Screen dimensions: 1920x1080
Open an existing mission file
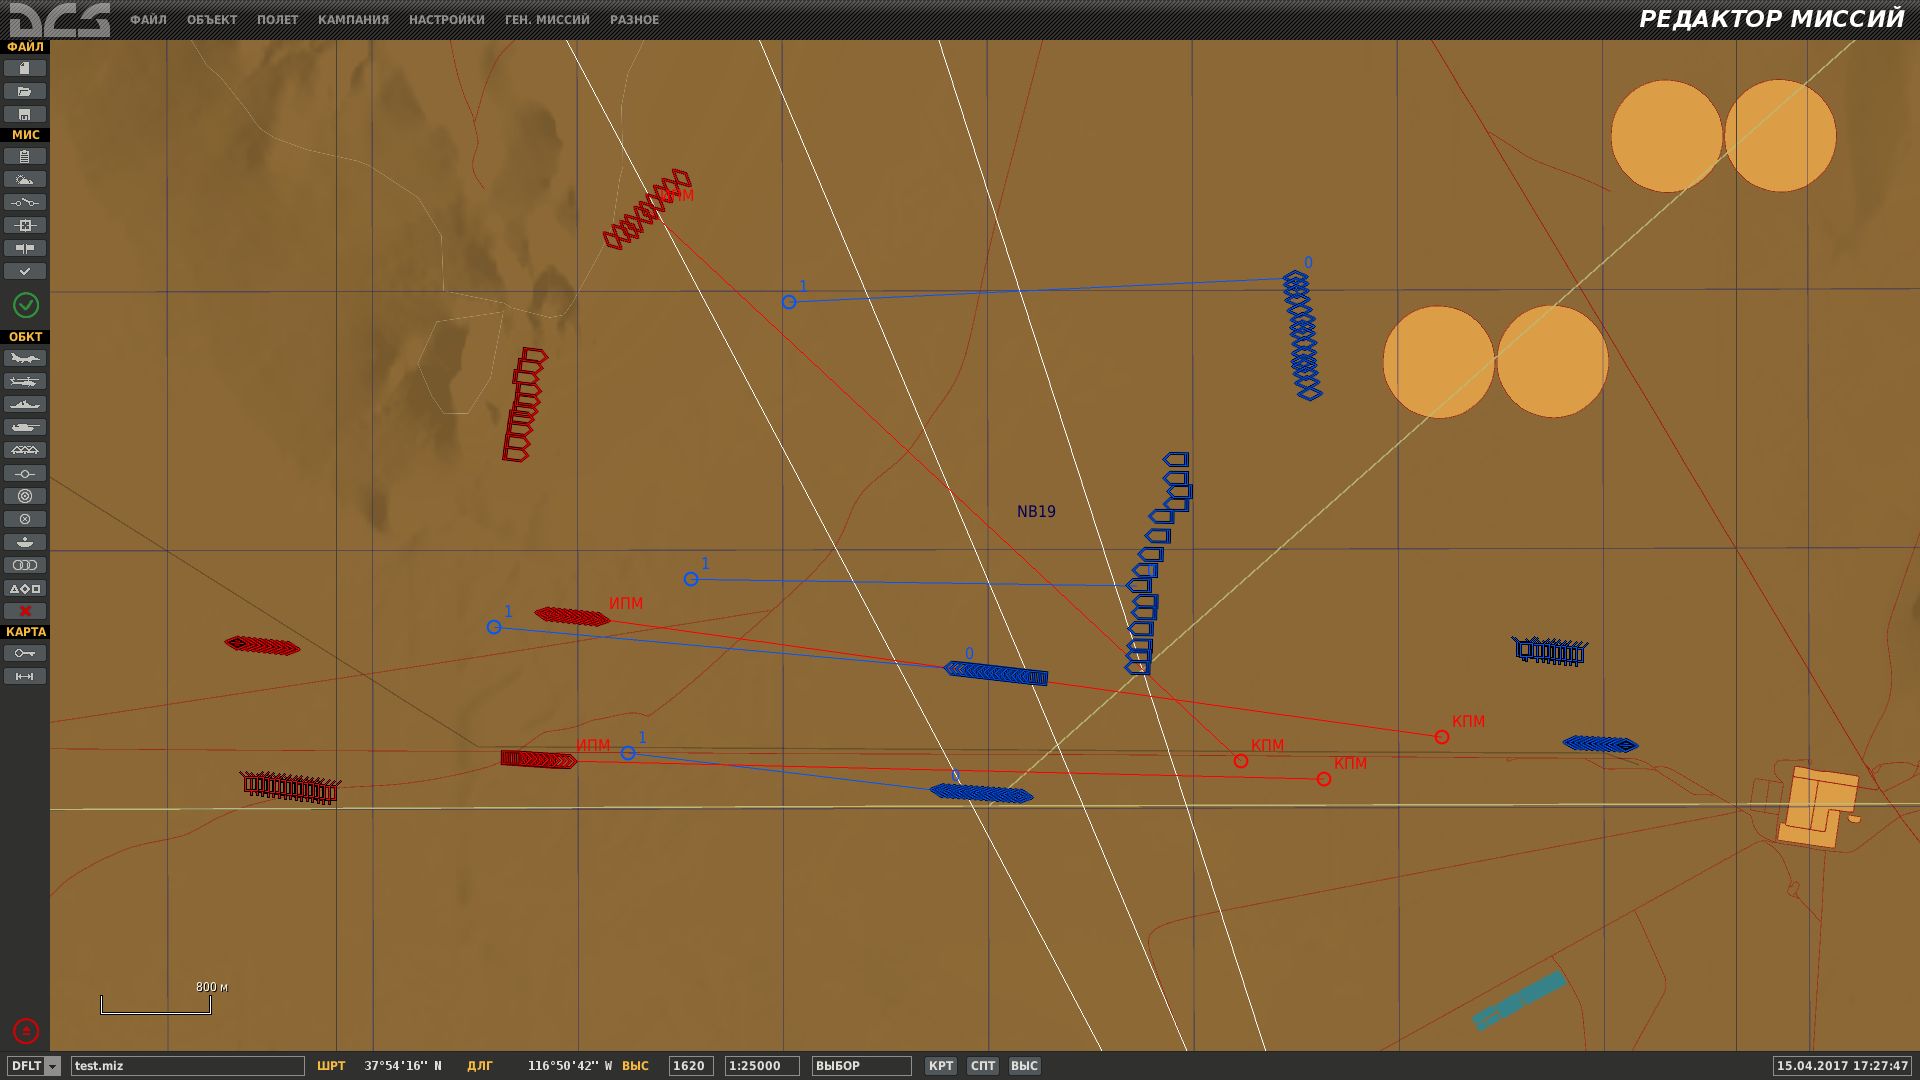click(x=25, y=91)
